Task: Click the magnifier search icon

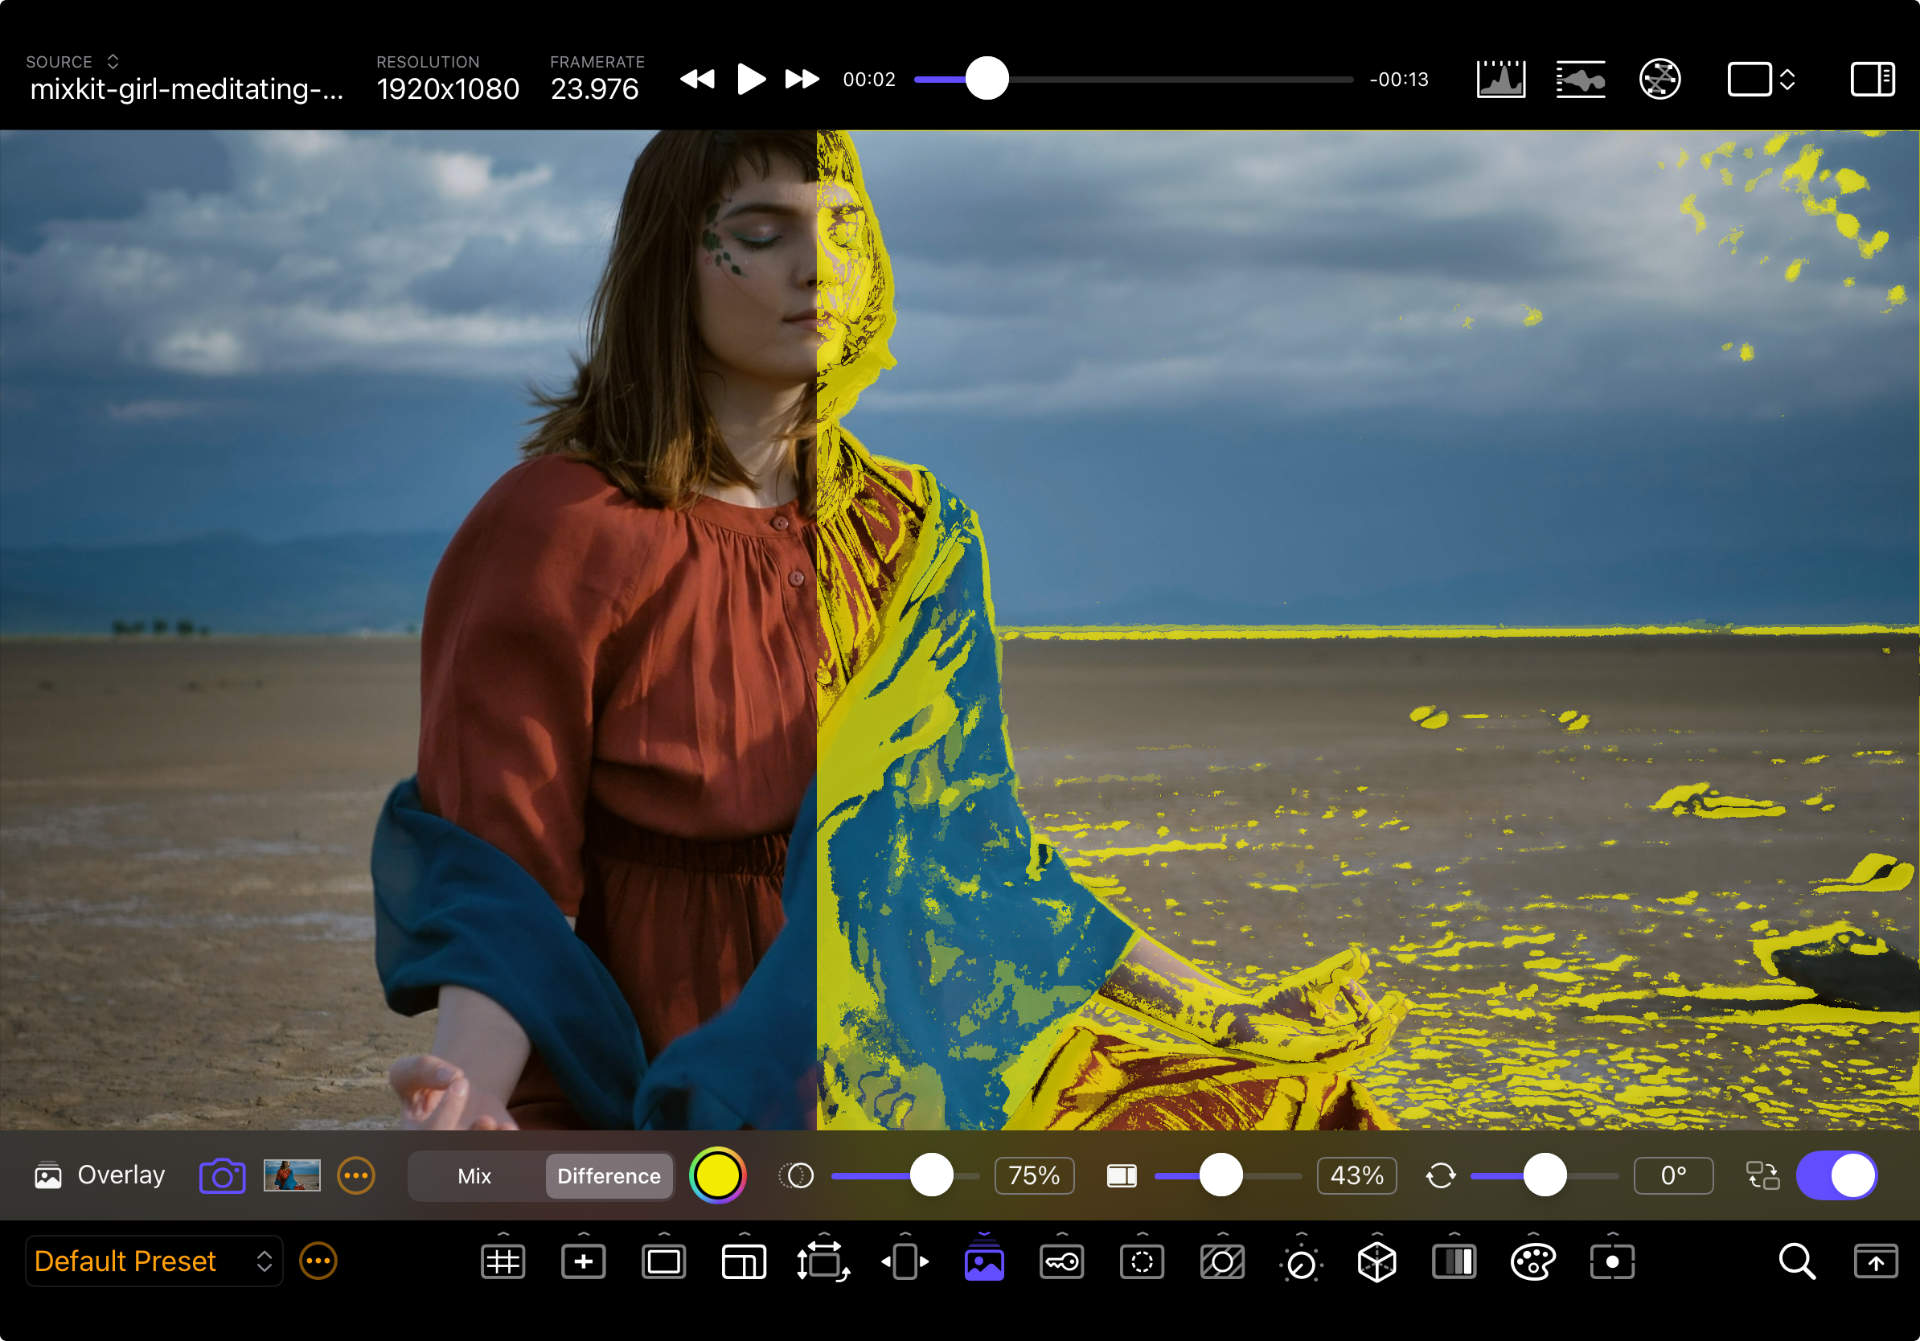Action: [x=1796, y=1262]
